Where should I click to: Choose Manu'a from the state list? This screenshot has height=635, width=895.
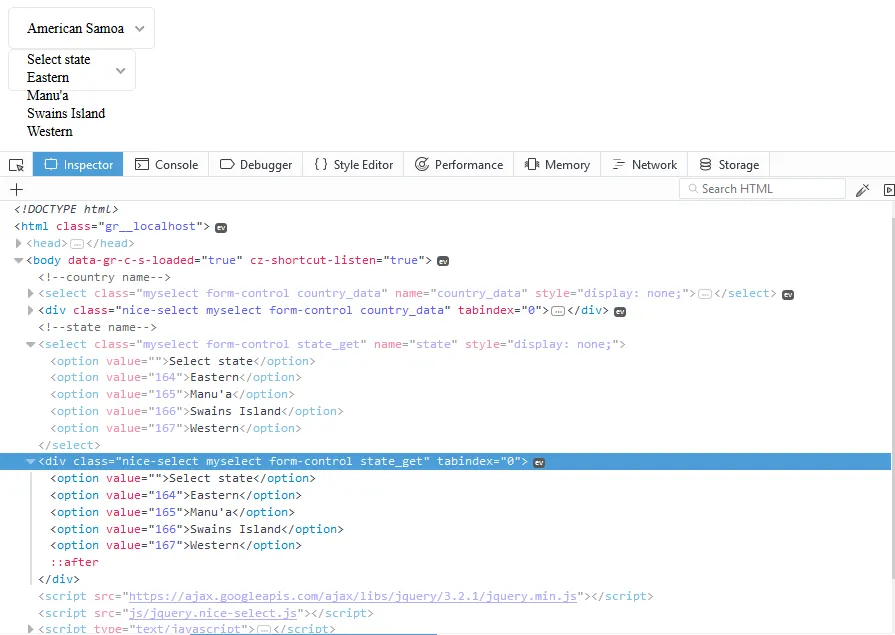(47, 95)
